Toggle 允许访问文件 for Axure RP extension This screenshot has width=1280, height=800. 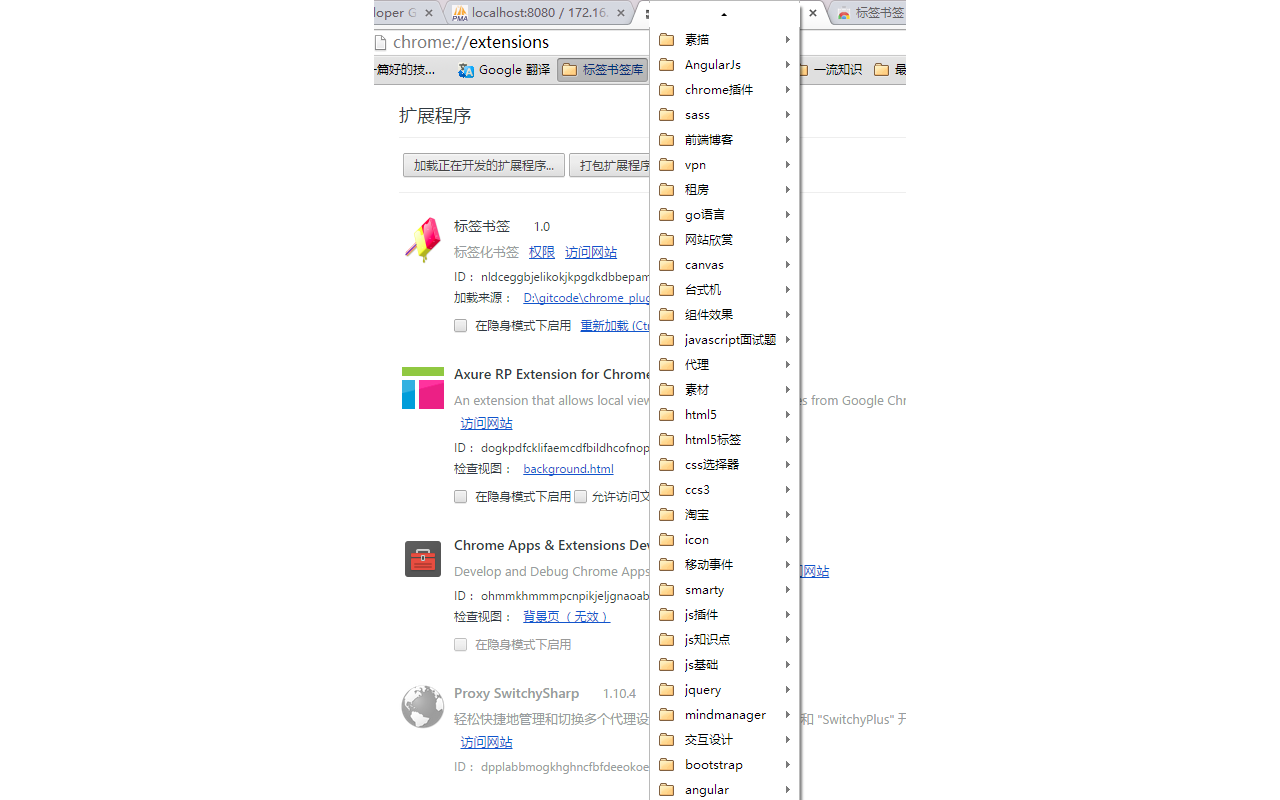(x=580, y=496)
